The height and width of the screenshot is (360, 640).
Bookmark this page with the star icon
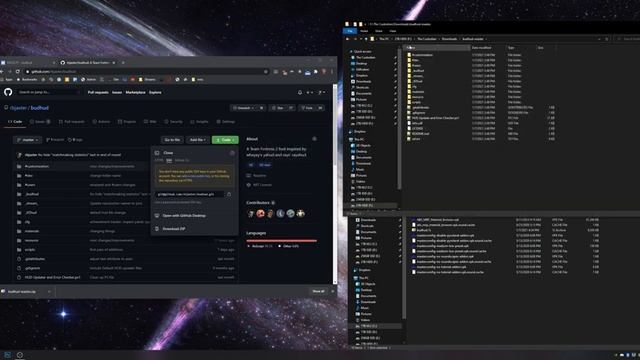(266, 71)
